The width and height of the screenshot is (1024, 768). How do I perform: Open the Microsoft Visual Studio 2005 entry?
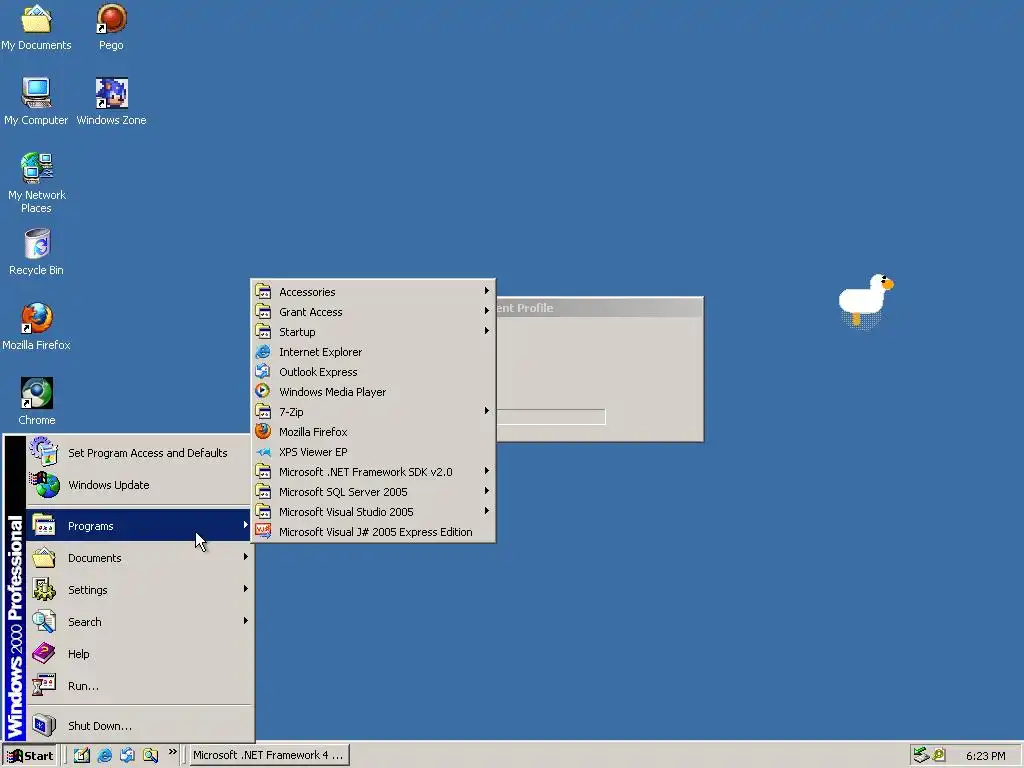pyautogui.click(x=373, y=512)
